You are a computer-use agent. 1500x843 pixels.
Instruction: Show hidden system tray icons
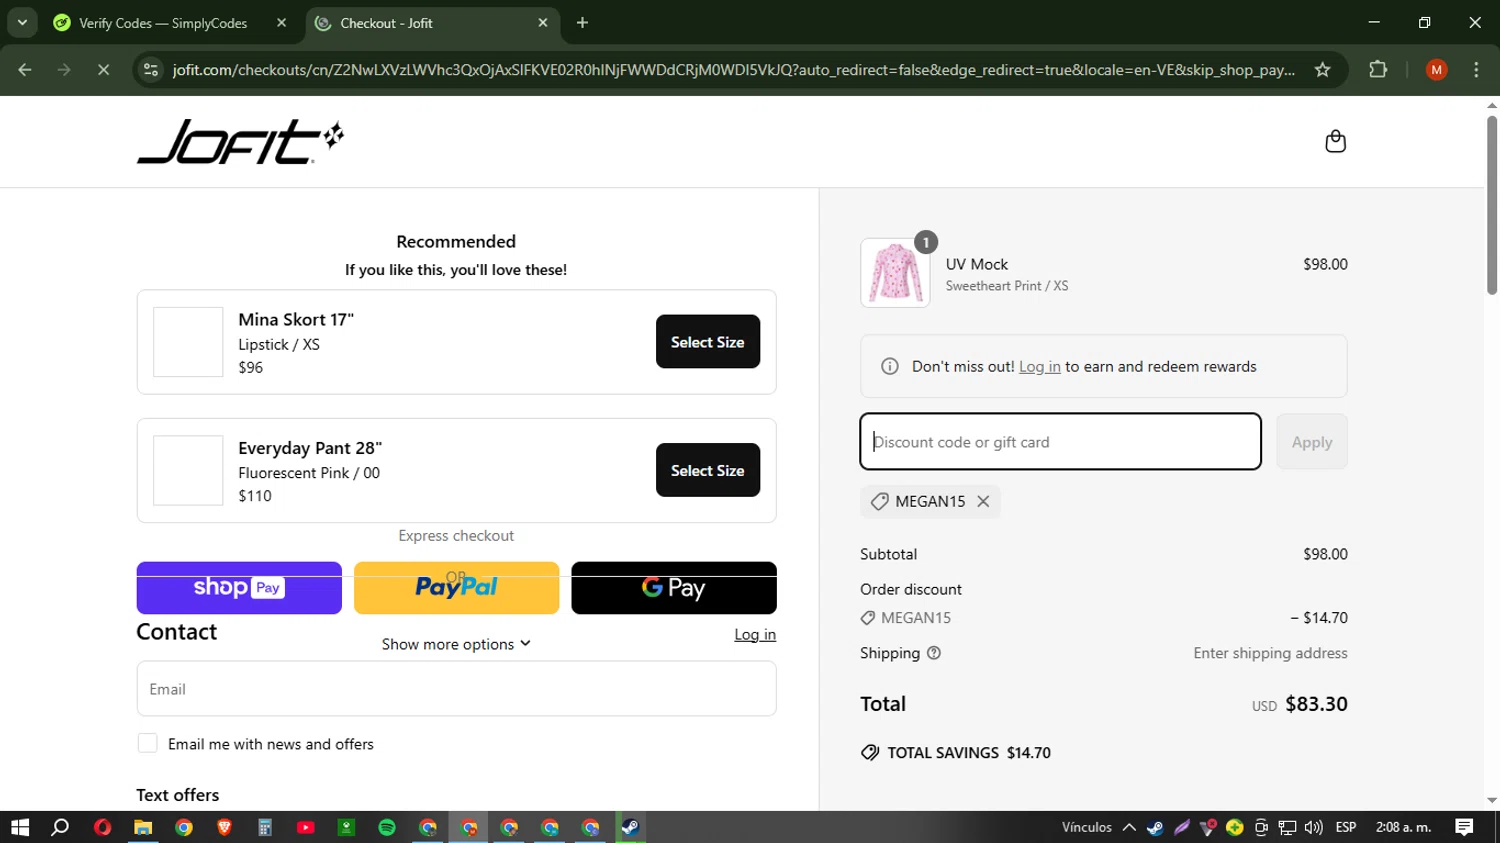1129,827
